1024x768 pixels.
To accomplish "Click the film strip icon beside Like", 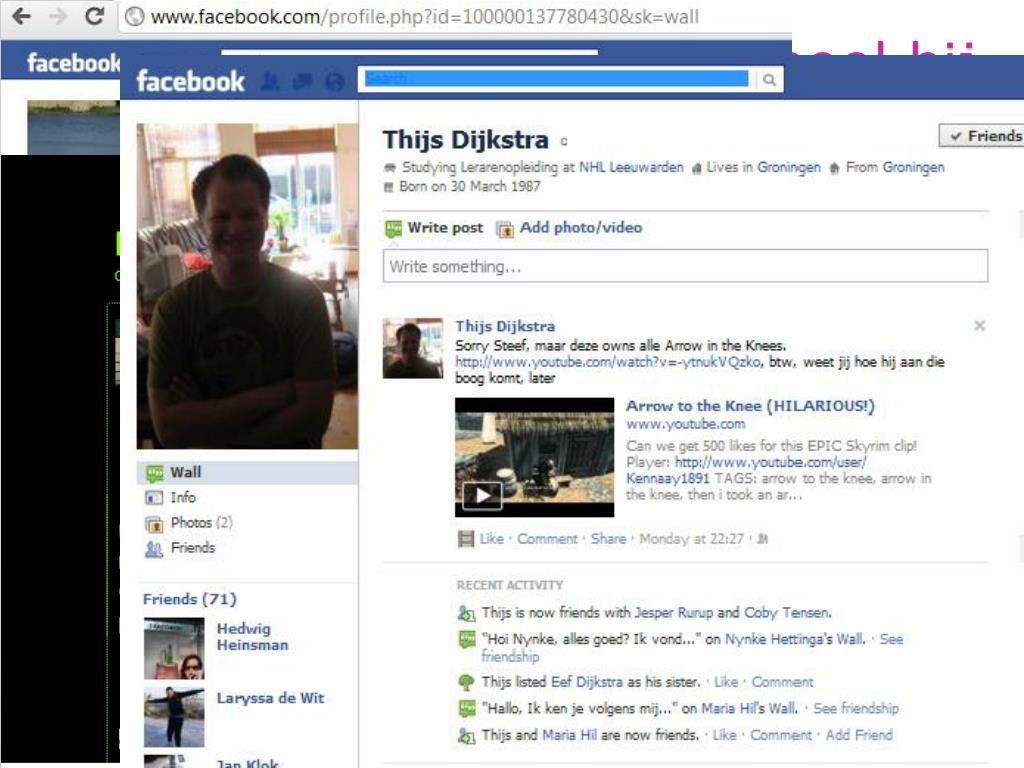I will [x=466, y=539].
